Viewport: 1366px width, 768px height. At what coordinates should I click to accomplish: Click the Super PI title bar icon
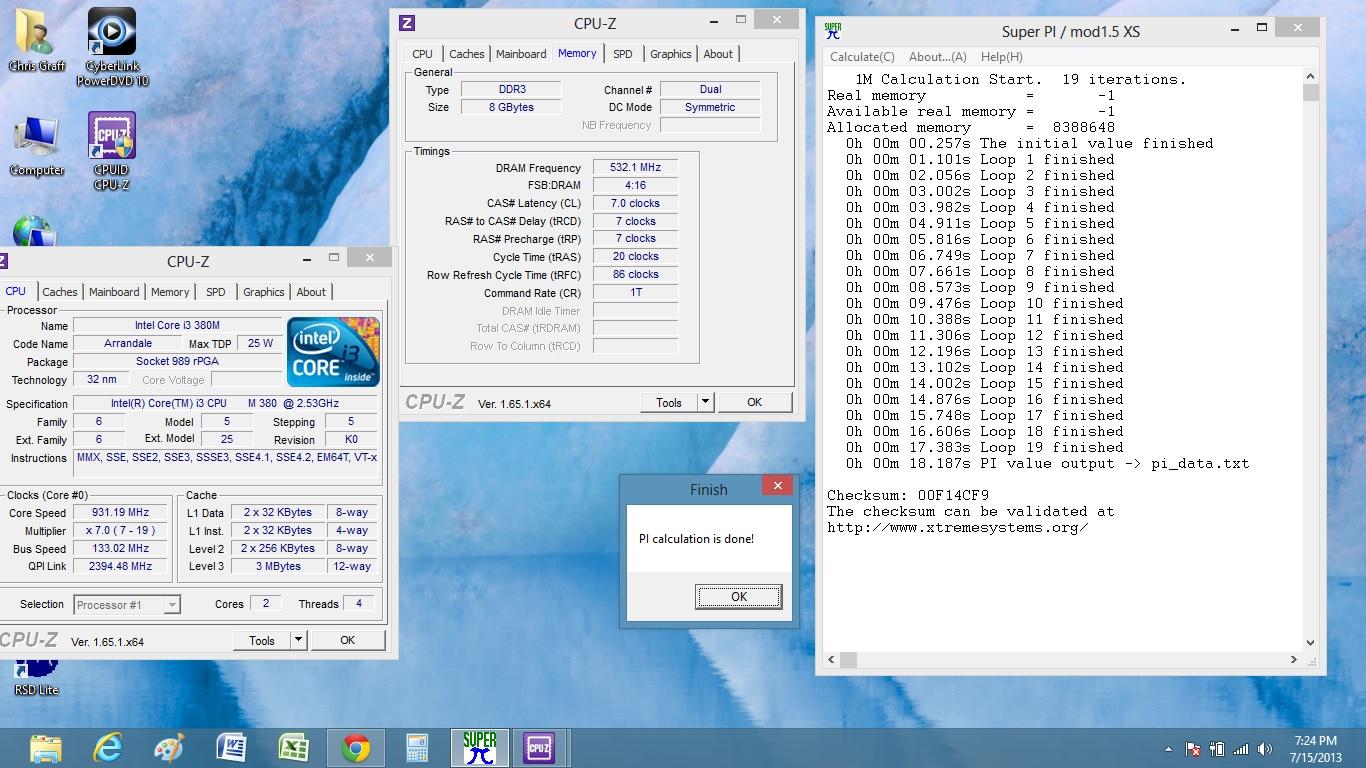(x=833, y=31)
